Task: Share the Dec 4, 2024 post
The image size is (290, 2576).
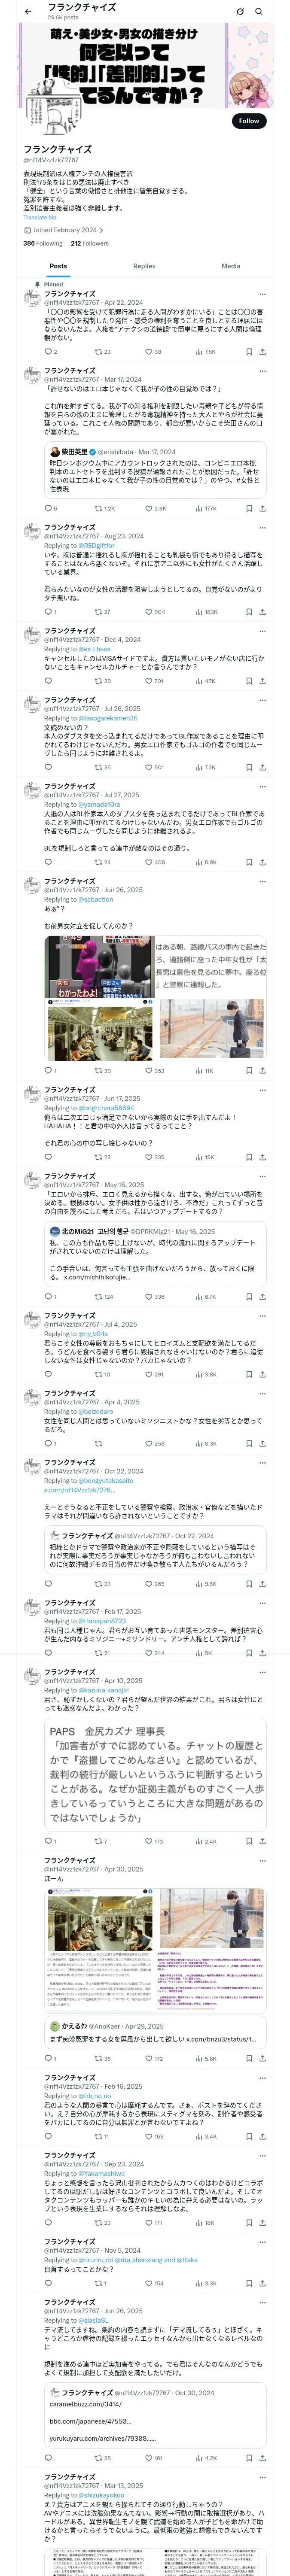Action: pos(262,681)
